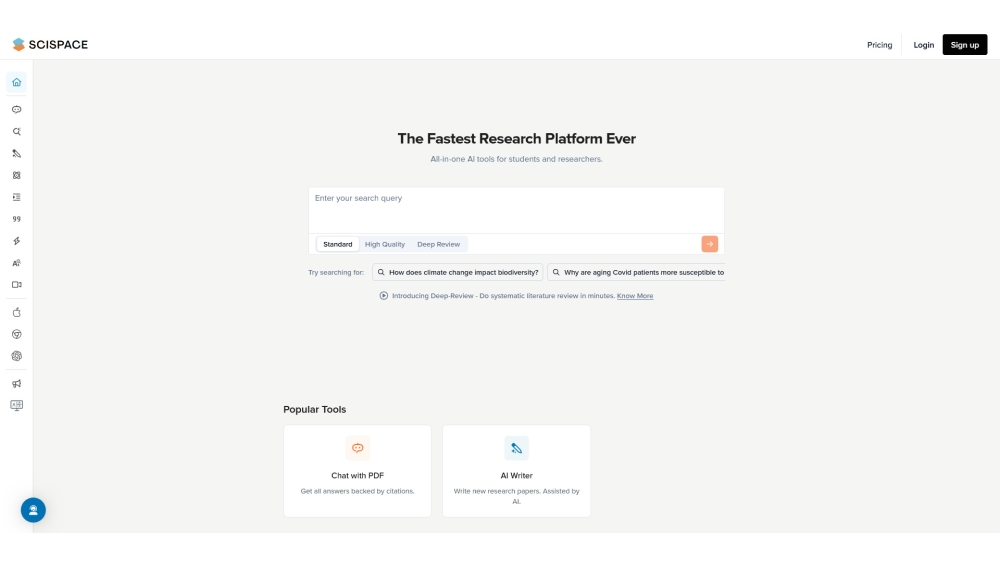Image resolution: width=1000 pixels, height=563 pixels.
Task: Click the Login button
Action: click(923, 45)
